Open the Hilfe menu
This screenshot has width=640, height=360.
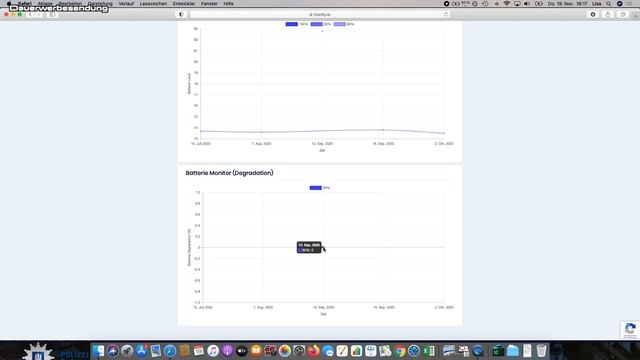(x=229, y=4)
